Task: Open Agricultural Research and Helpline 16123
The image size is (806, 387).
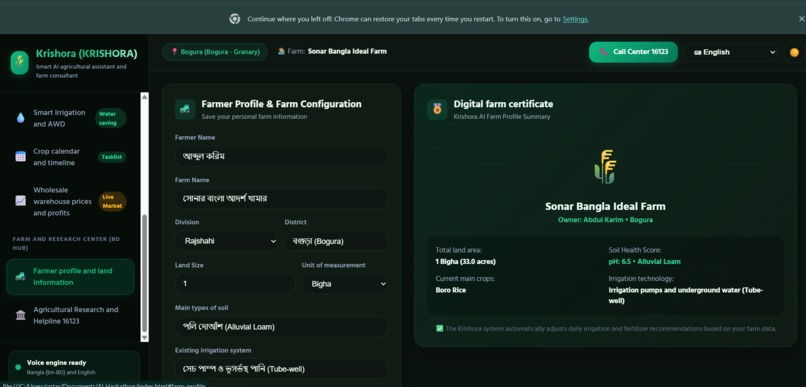Action: pyautogui.click(x=70, y=315)
